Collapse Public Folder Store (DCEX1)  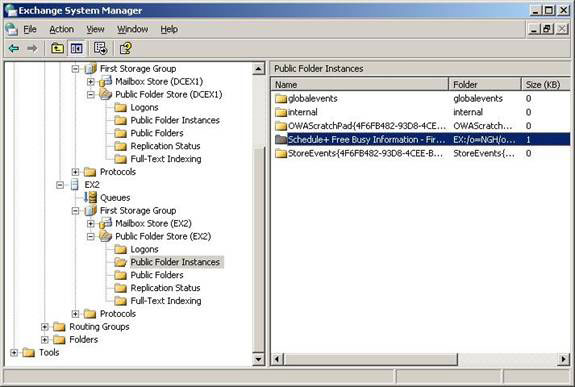pyautogui.click(x=91, y=95)
